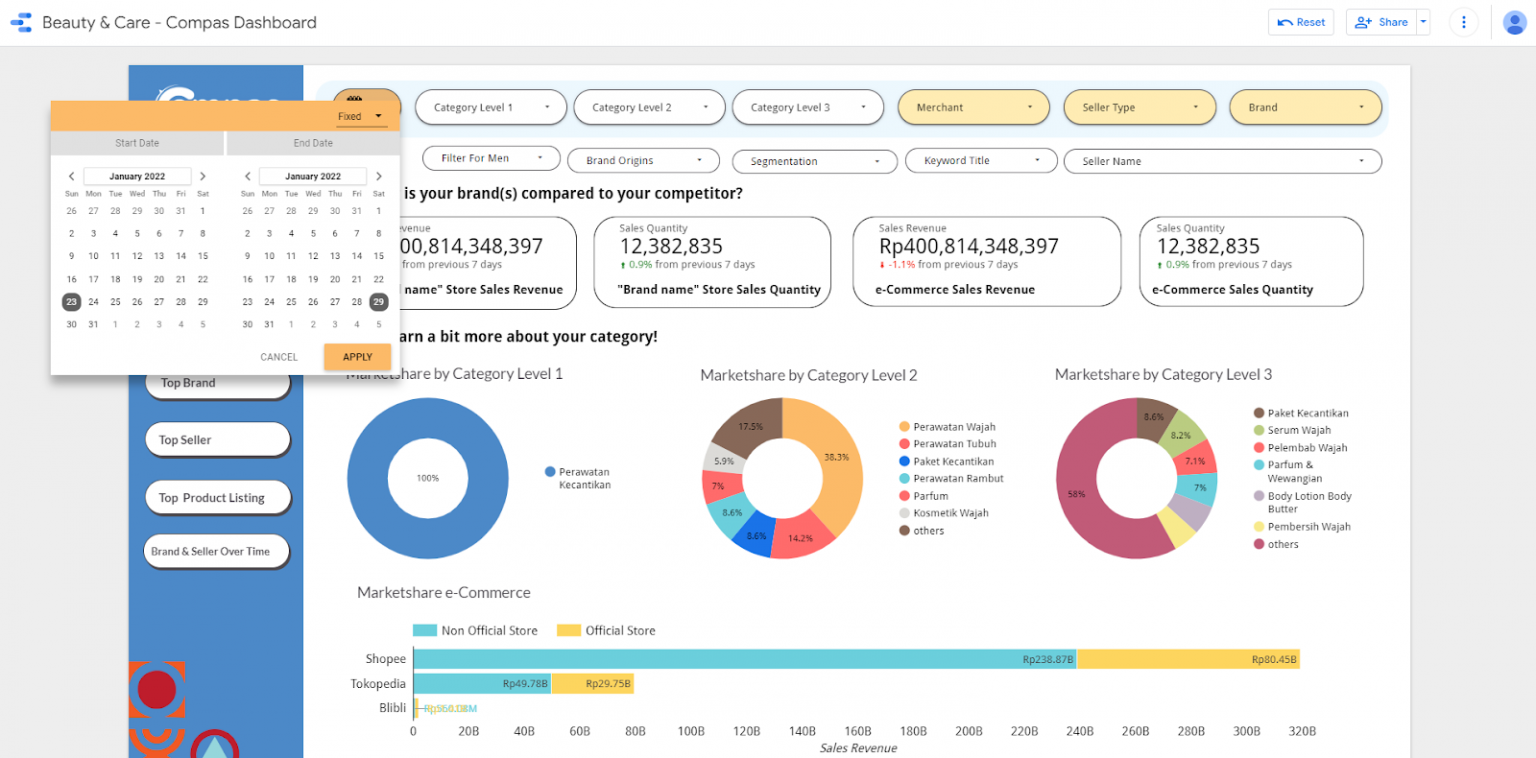Click CANCEL in the date picker
This screenshot has width=1536, height=758.
tap(279, 357)
